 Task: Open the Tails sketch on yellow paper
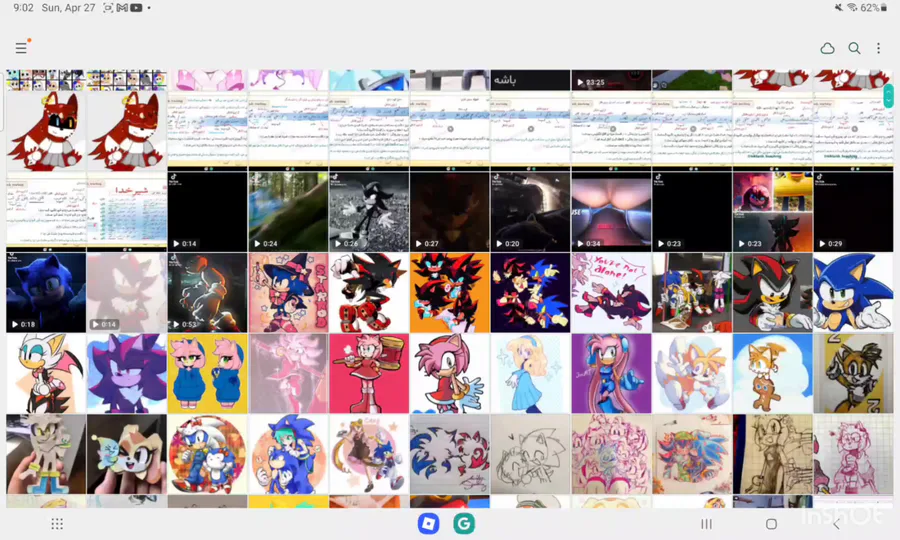[853, 374]
